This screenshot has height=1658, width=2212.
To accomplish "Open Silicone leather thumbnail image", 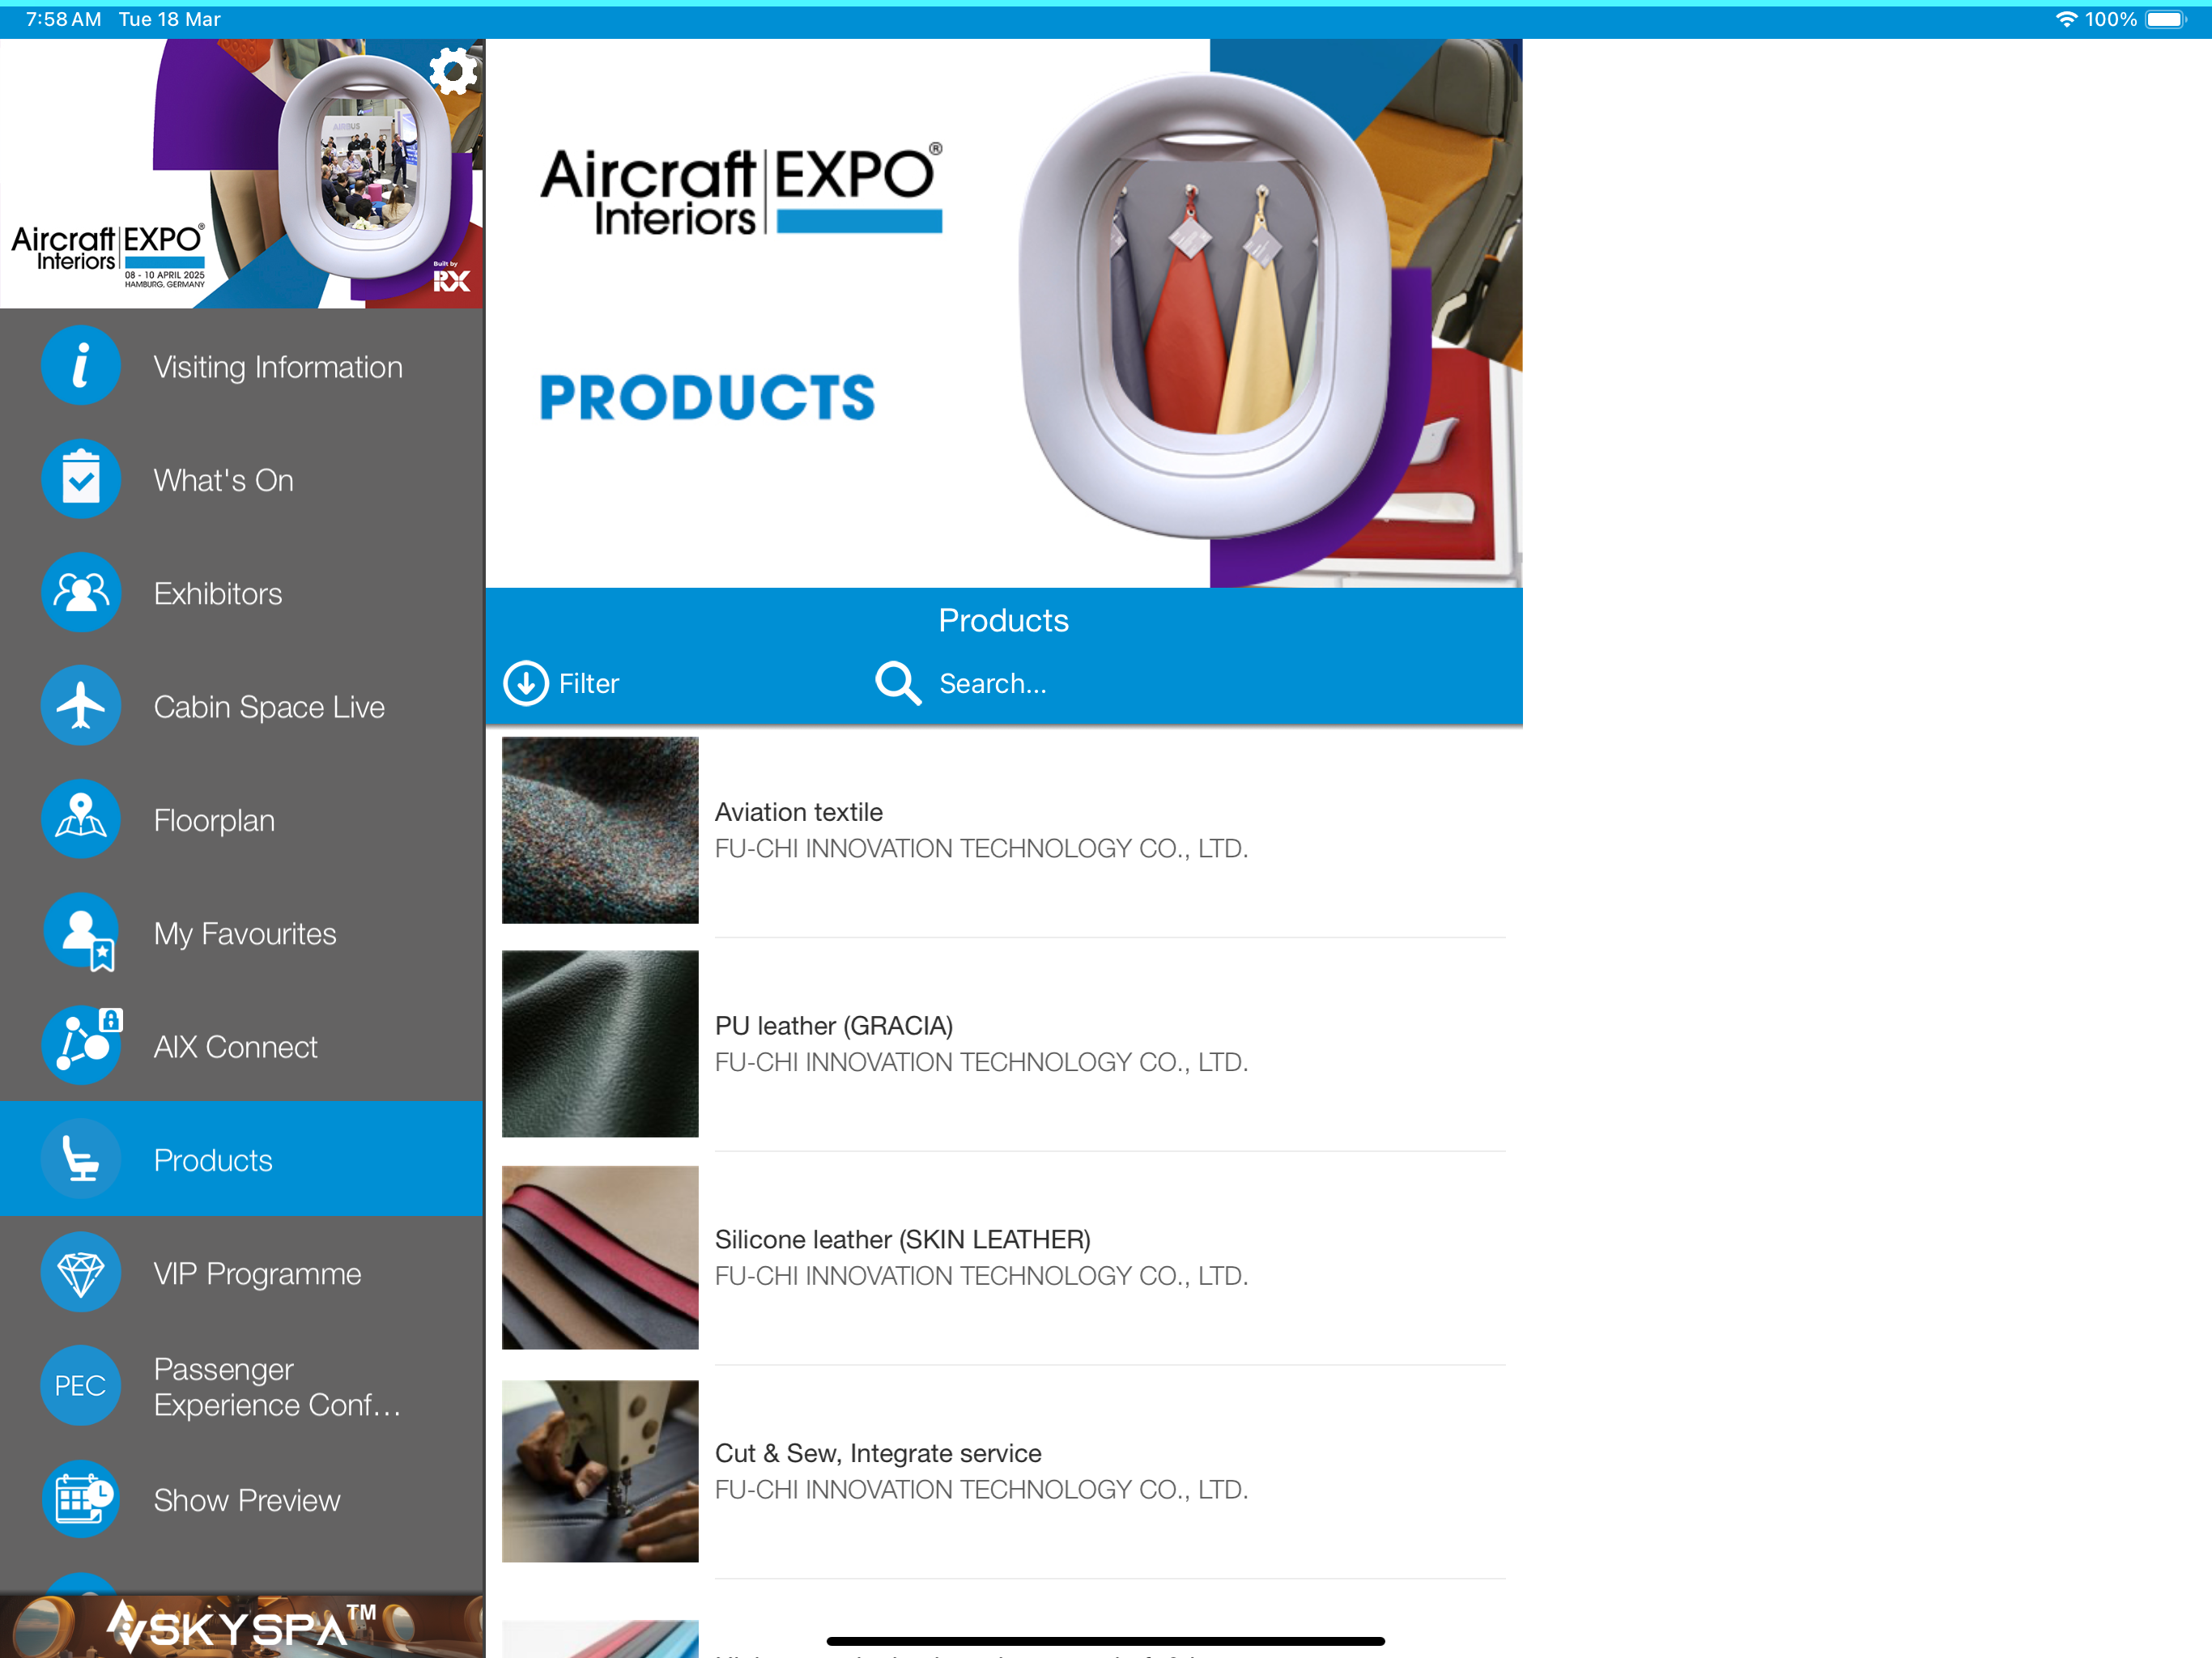I will (600, 1257).
